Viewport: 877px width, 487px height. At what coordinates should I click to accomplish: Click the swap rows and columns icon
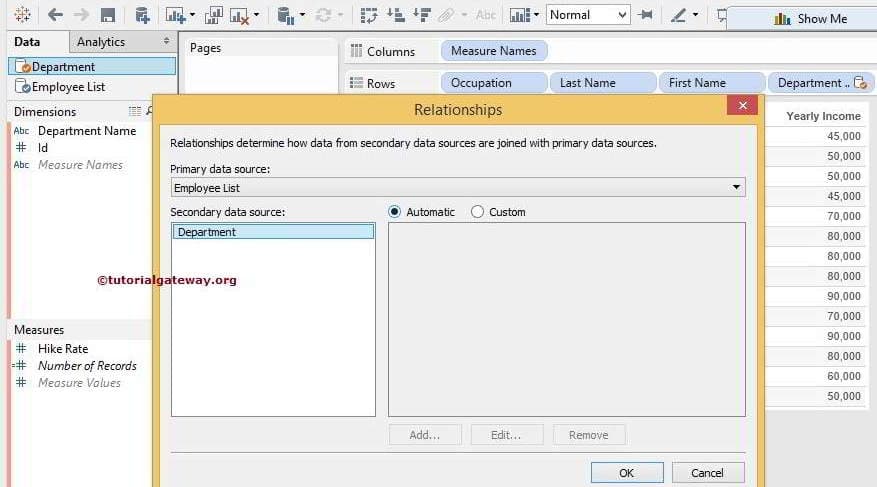tap(369, 15)
